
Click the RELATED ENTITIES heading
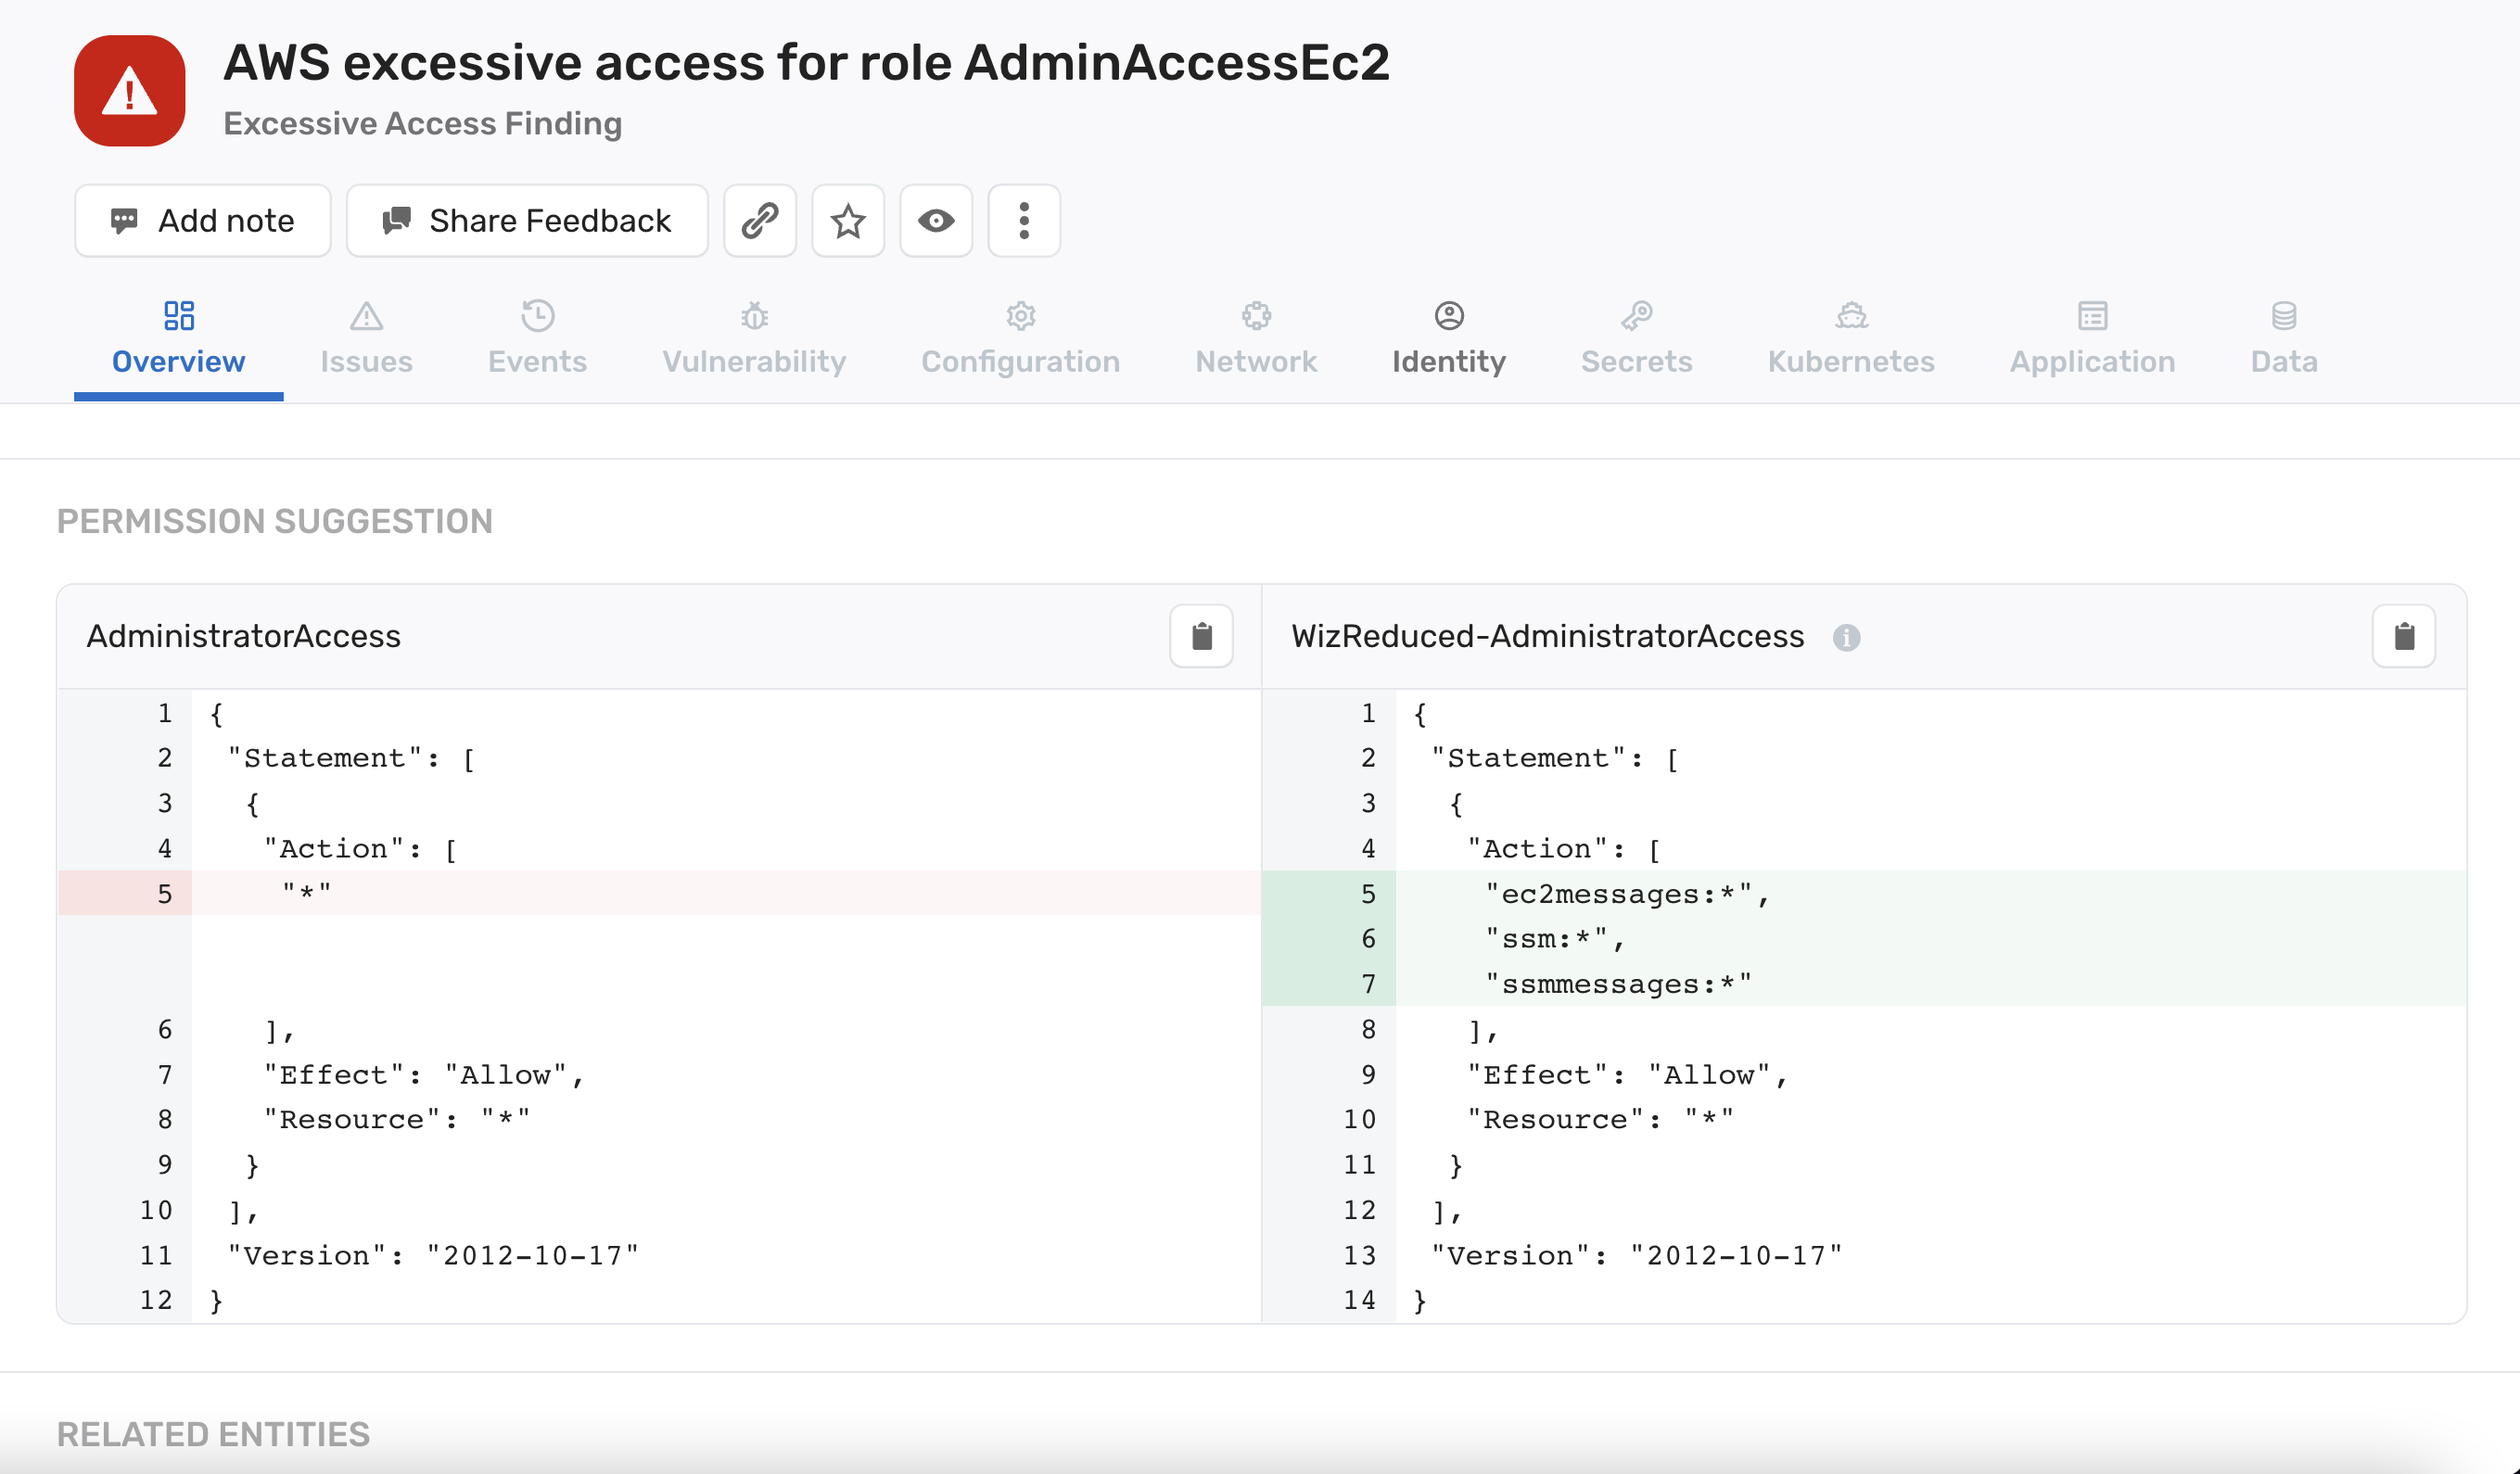[x=213, y=1434]
